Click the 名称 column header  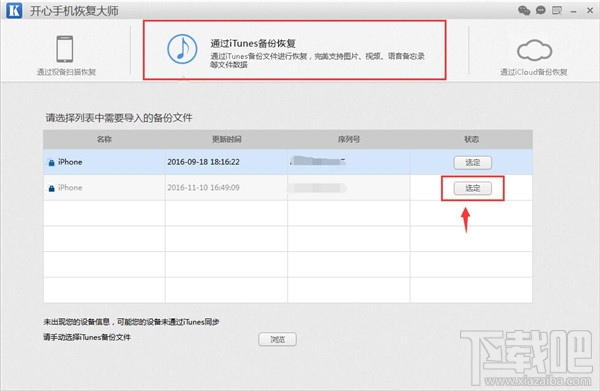tap(104, 139)
